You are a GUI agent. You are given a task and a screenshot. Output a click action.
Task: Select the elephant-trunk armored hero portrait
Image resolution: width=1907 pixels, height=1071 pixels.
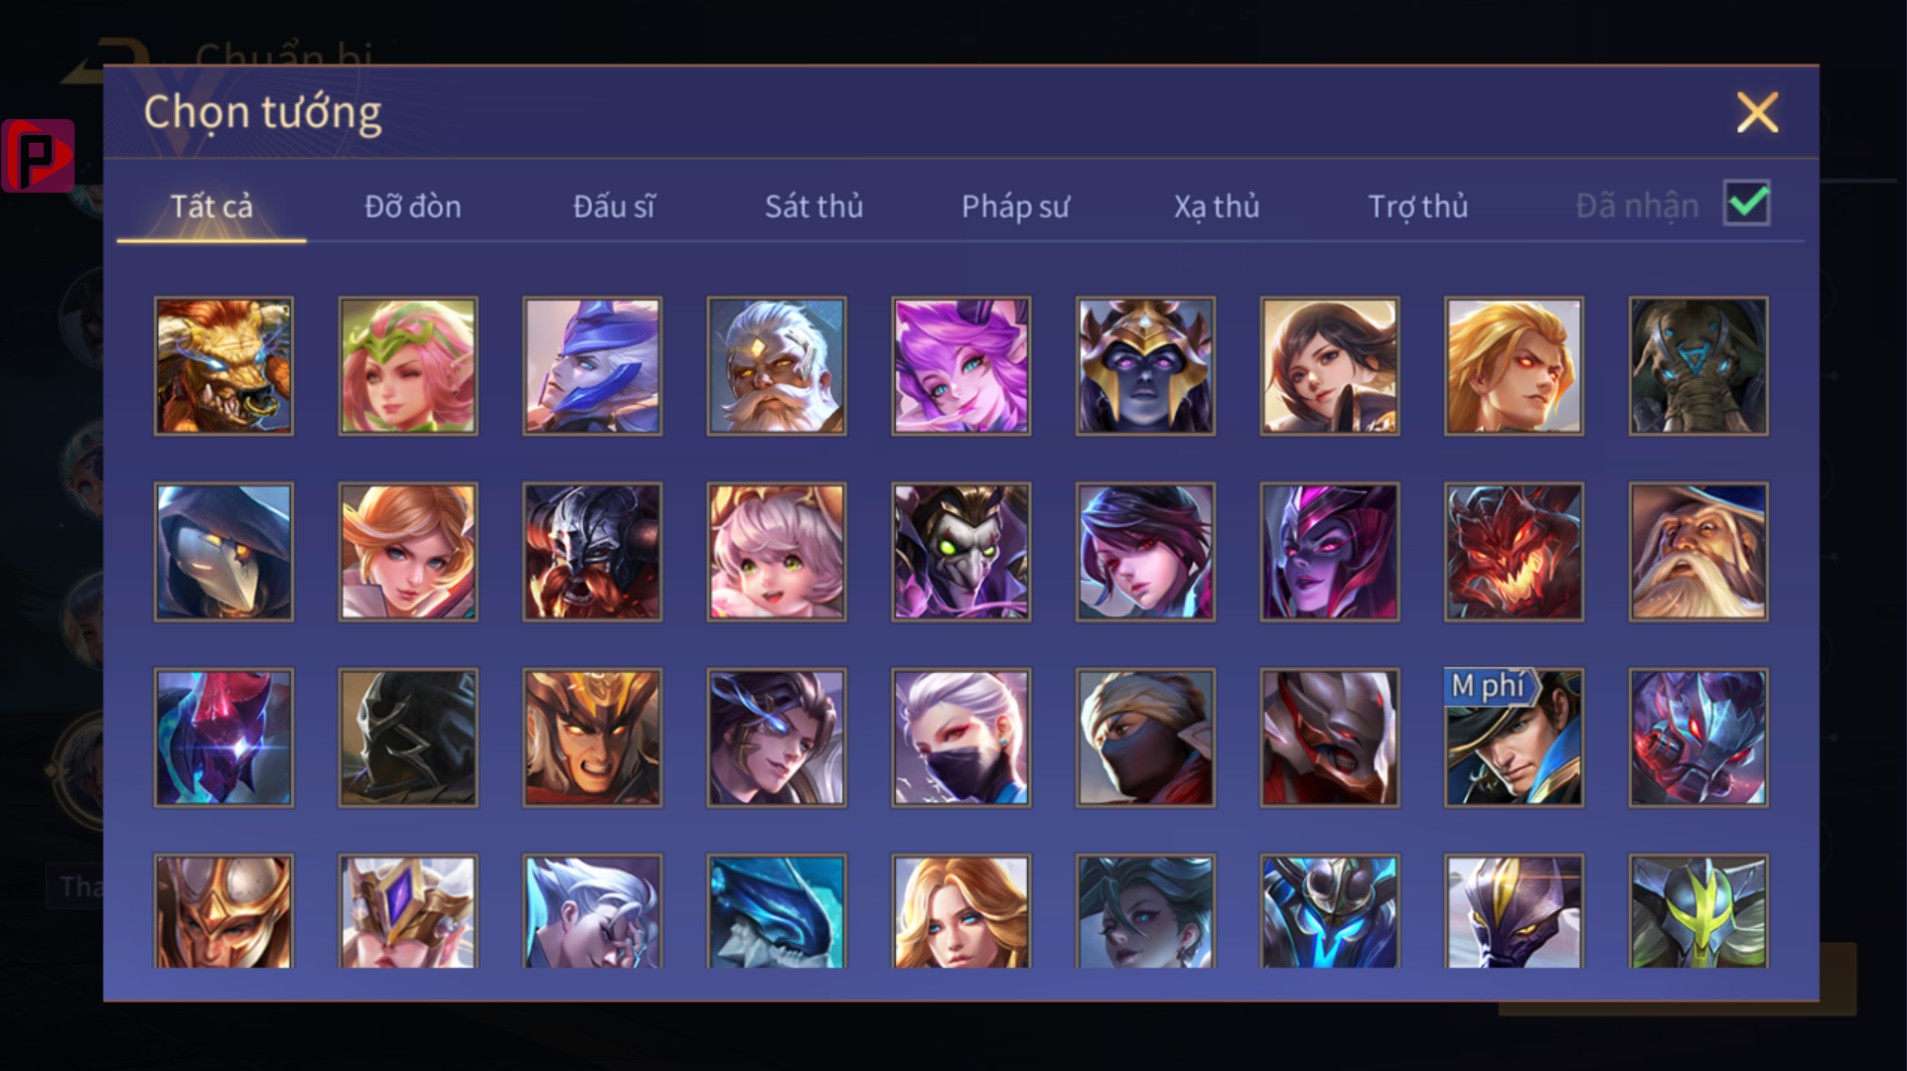pos(1698,366)
